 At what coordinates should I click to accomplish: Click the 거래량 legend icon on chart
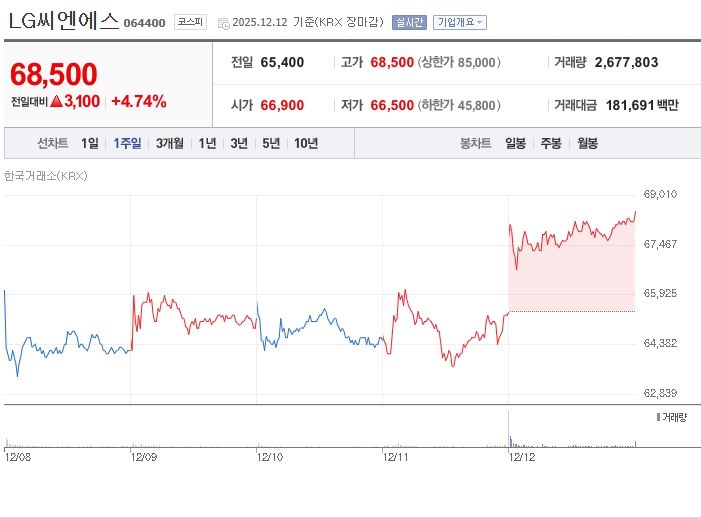(658, 416)
